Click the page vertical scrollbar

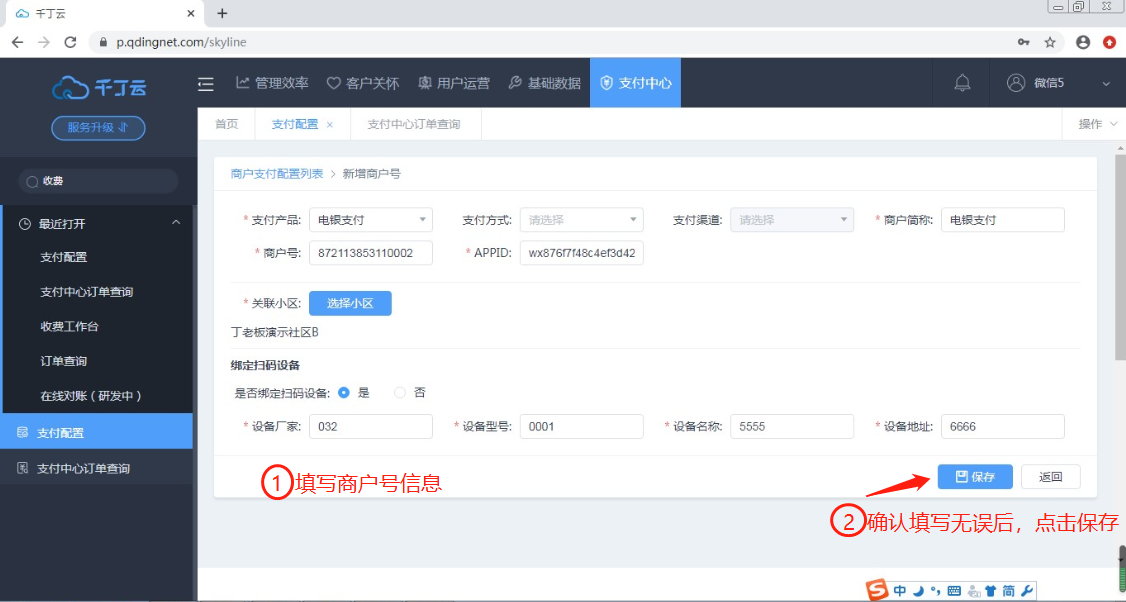pos(1120,256)
